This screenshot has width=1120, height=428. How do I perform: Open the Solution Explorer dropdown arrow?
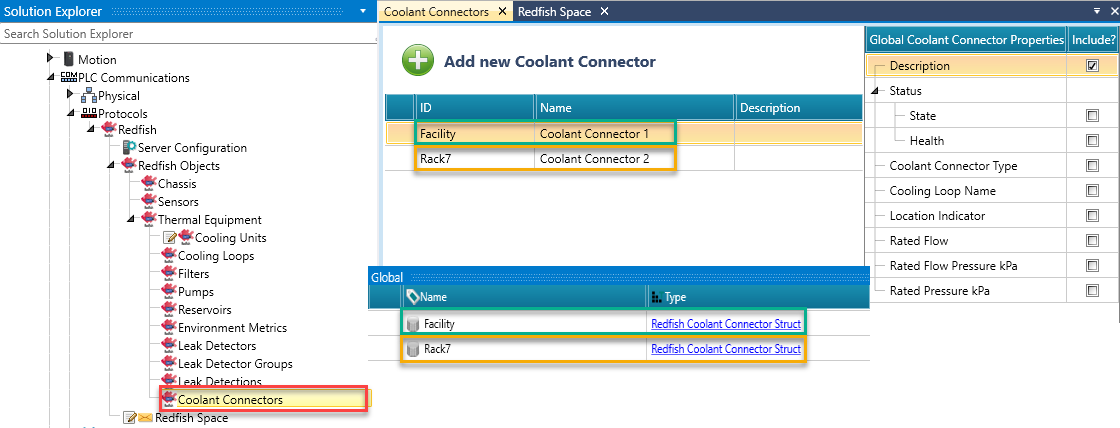(x=361, y=11)
